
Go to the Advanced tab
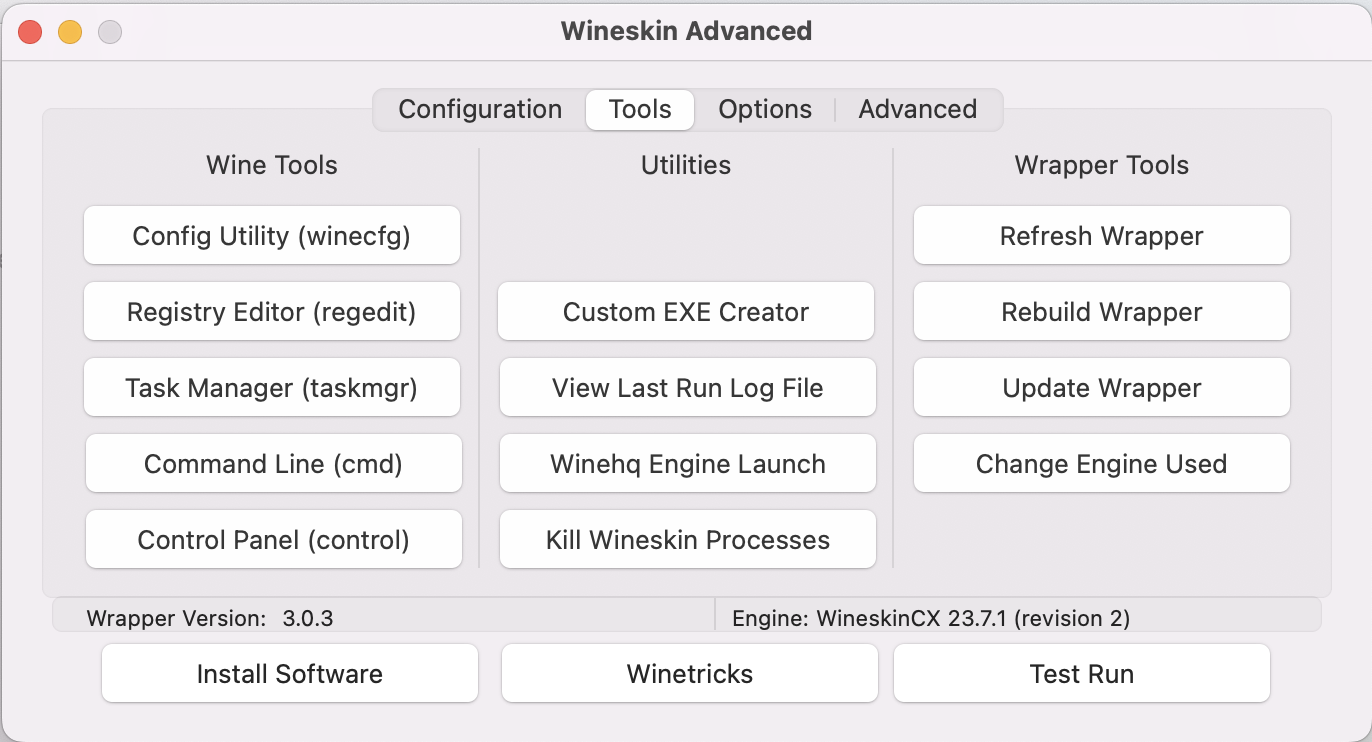918,109
